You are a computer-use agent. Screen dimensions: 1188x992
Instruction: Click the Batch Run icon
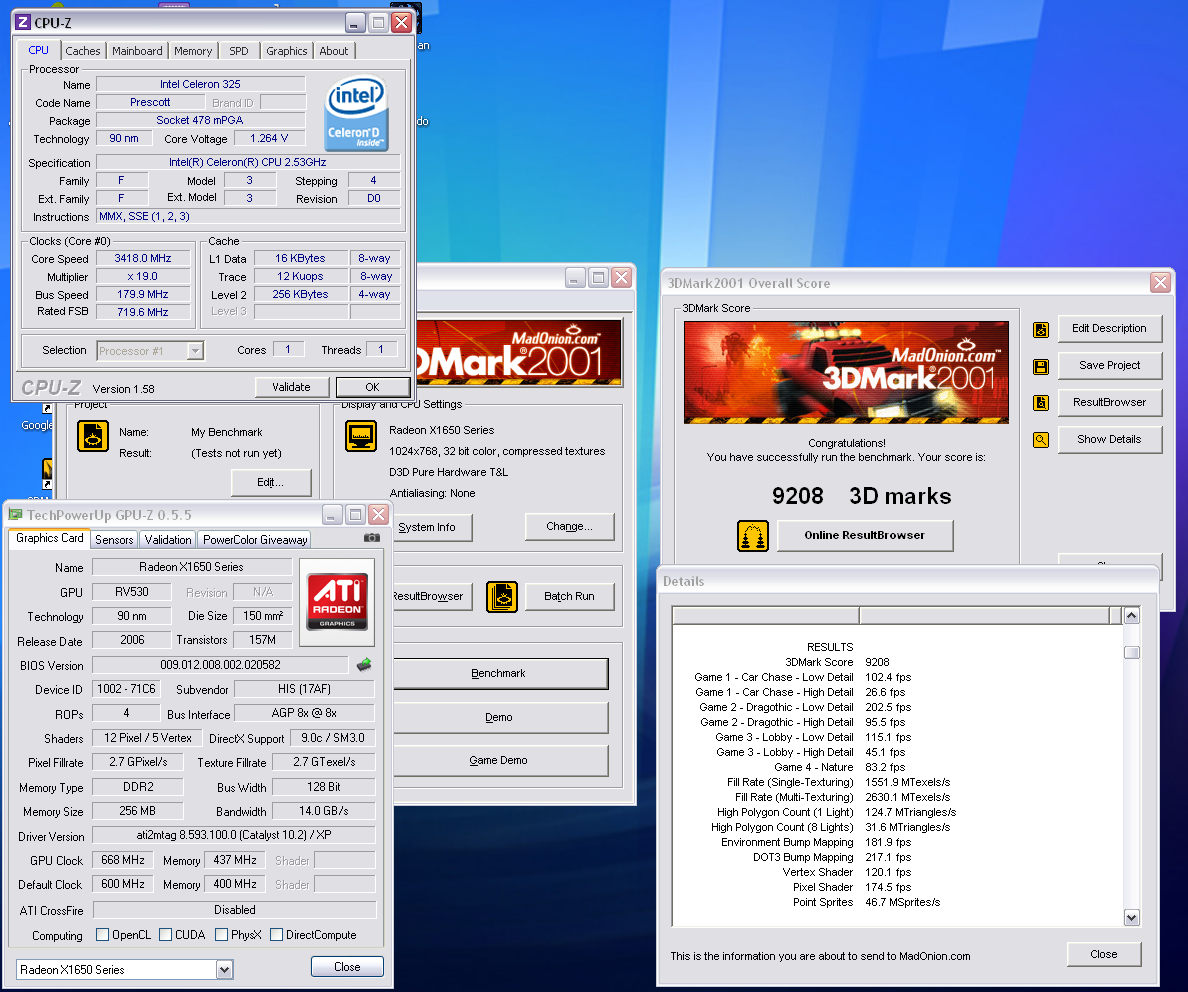tap(502, 597)
